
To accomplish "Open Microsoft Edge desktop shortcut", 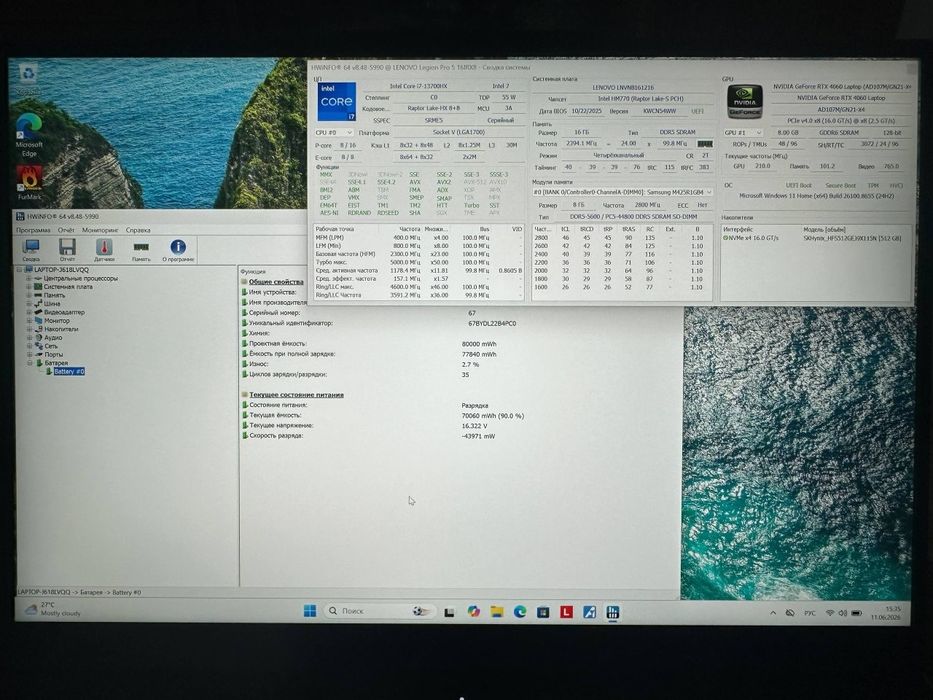I will [29, 135].
